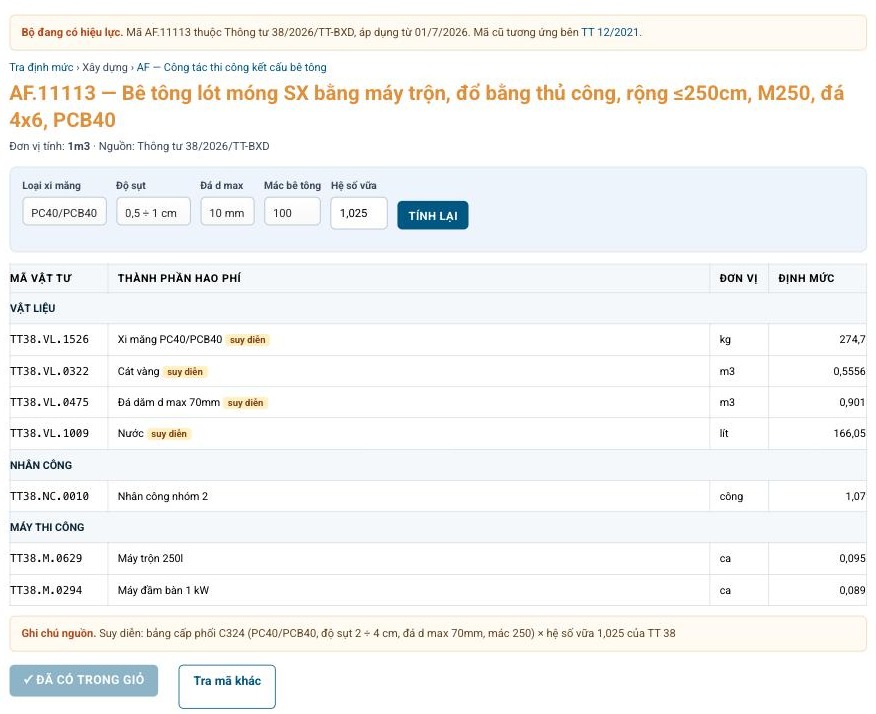Open the Đá d max dropdown
Viewport: 876px width, 714px height.
227,213
